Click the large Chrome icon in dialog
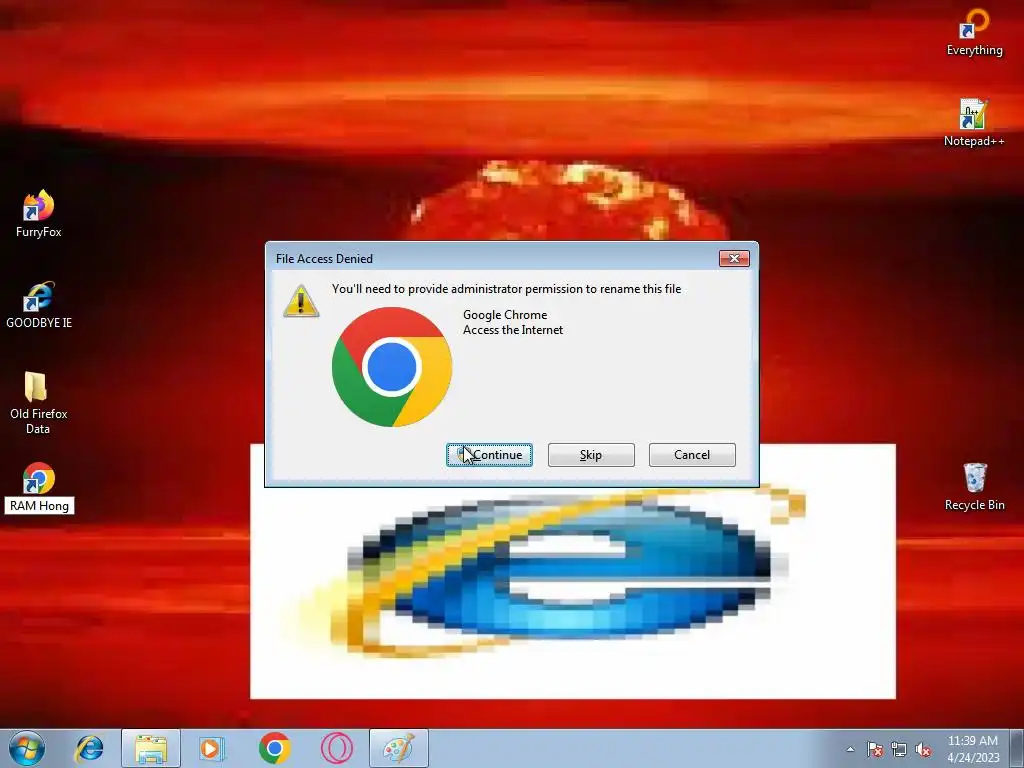The height and width of the screenshot is (768, 1024). point(392,367)
